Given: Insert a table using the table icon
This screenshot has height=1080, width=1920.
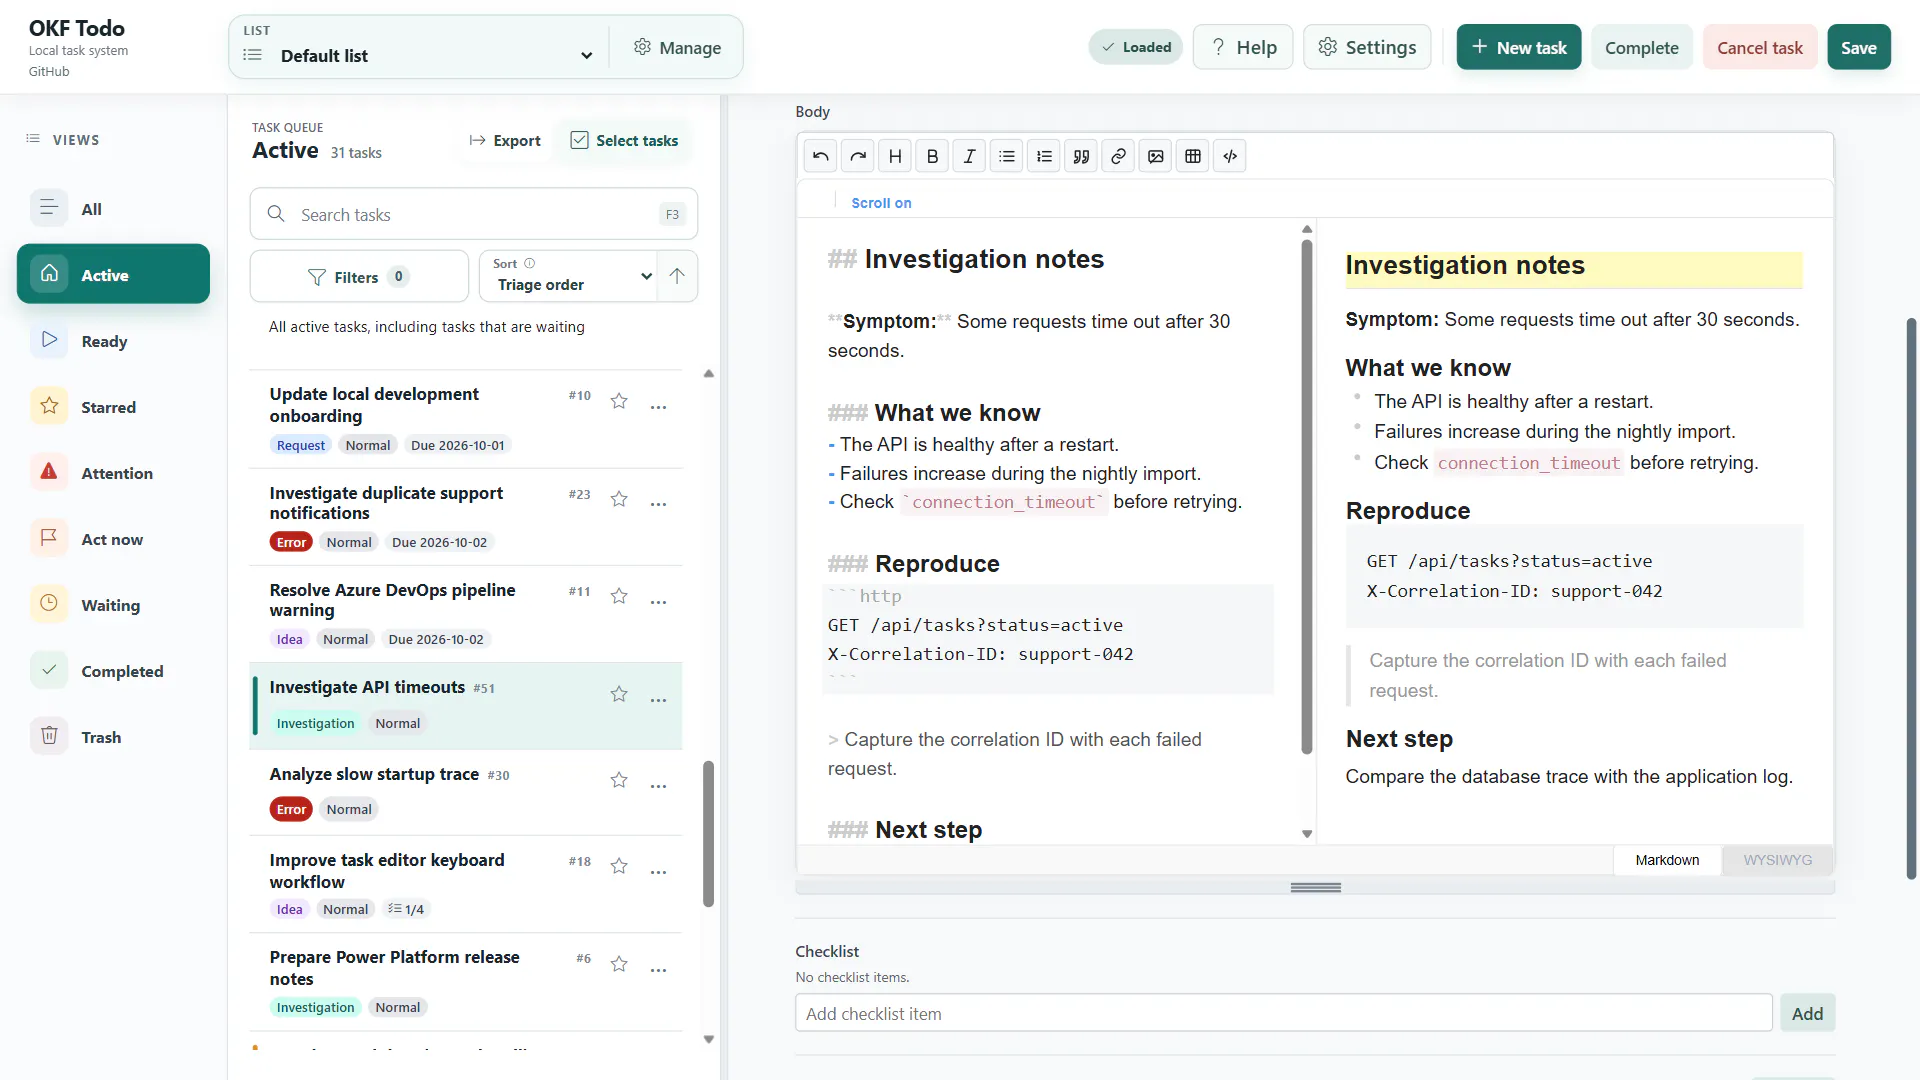Looking at the screenshot, I should pyautogui.click(x=1193, y=156).
